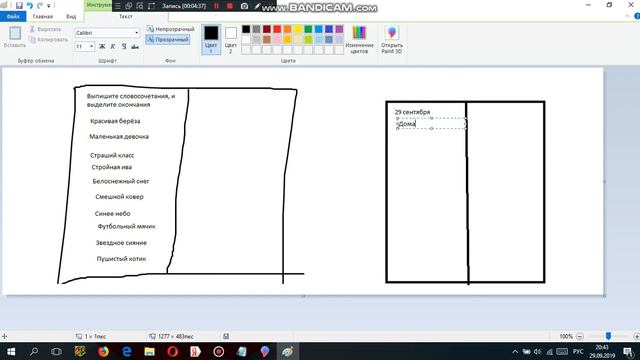
Task: Redo the last undone action
Action: pos(40,5)
